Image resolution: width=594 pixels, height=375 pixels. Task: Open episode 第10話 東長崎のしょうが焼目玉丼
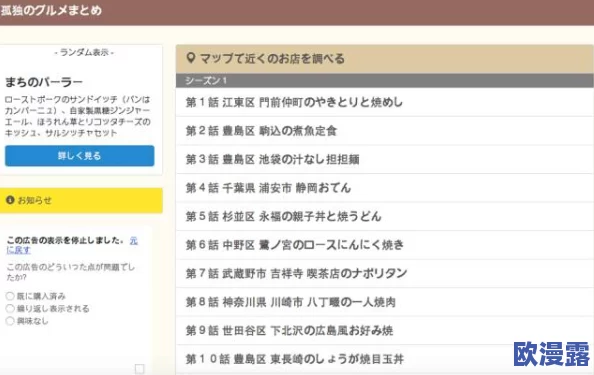(x=385, y=359)
